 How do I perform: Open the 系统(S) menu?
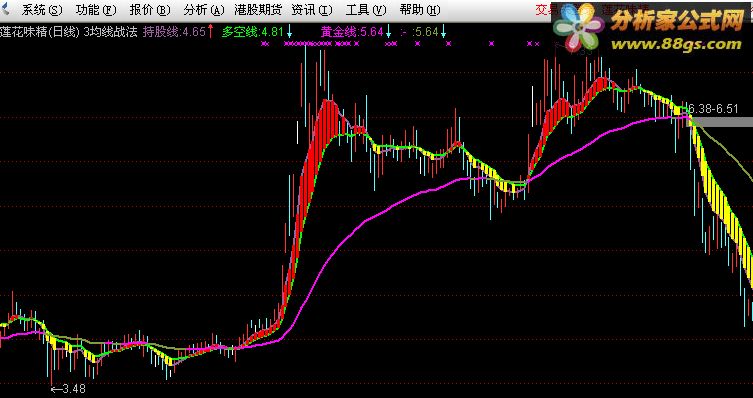(x=42, y=10)
